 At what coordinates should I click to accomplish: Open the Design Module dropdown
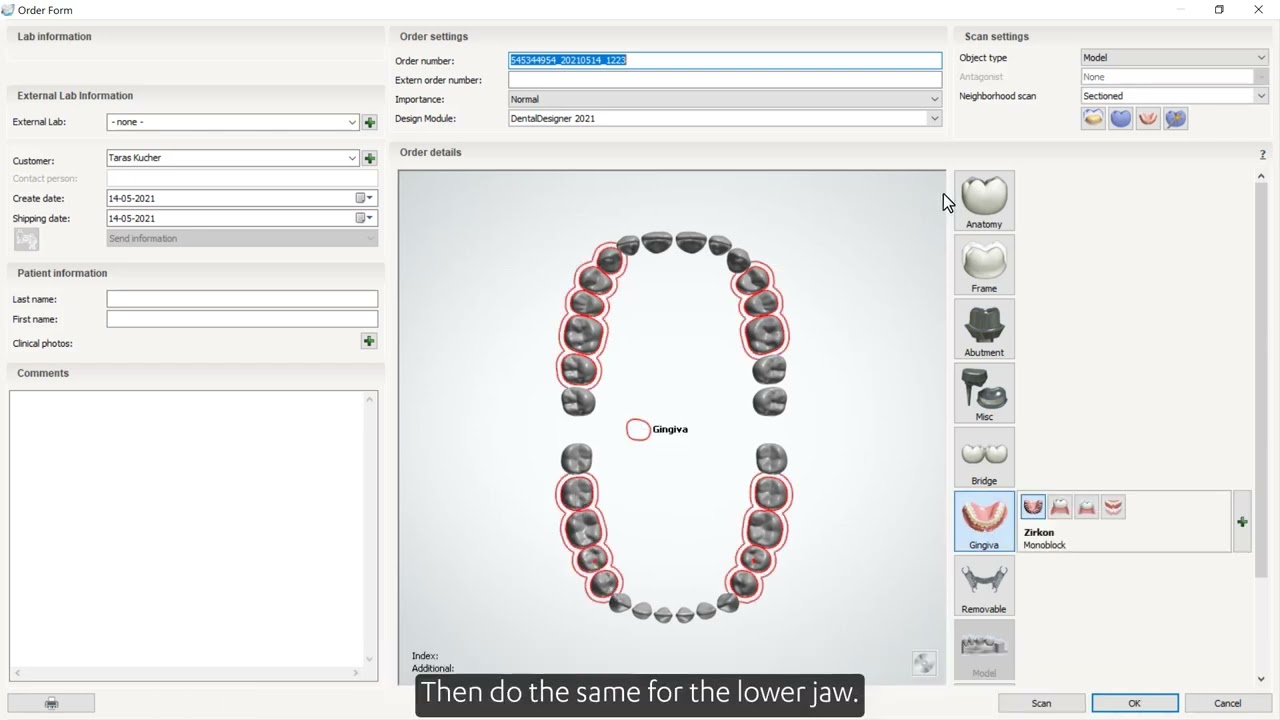tap(934, 118)
